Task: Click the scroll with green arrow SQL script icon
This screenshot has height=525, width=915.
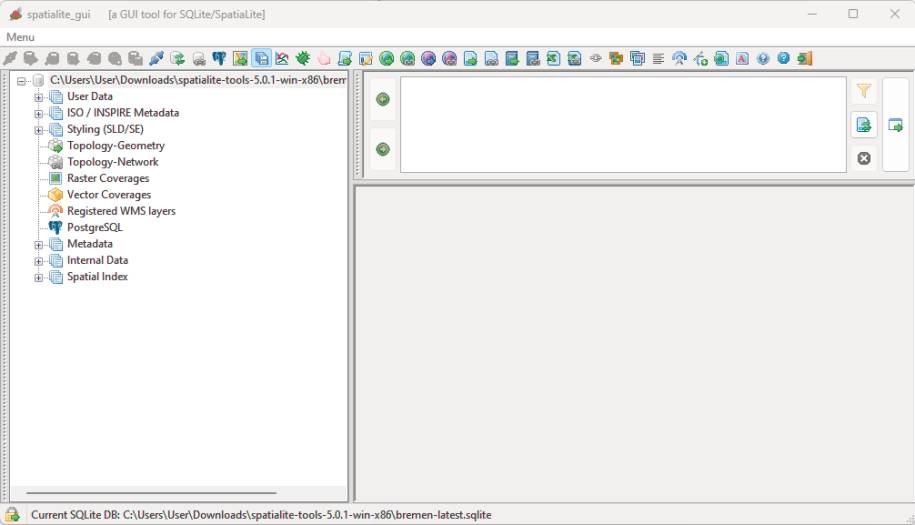Action: pos(345,58)
